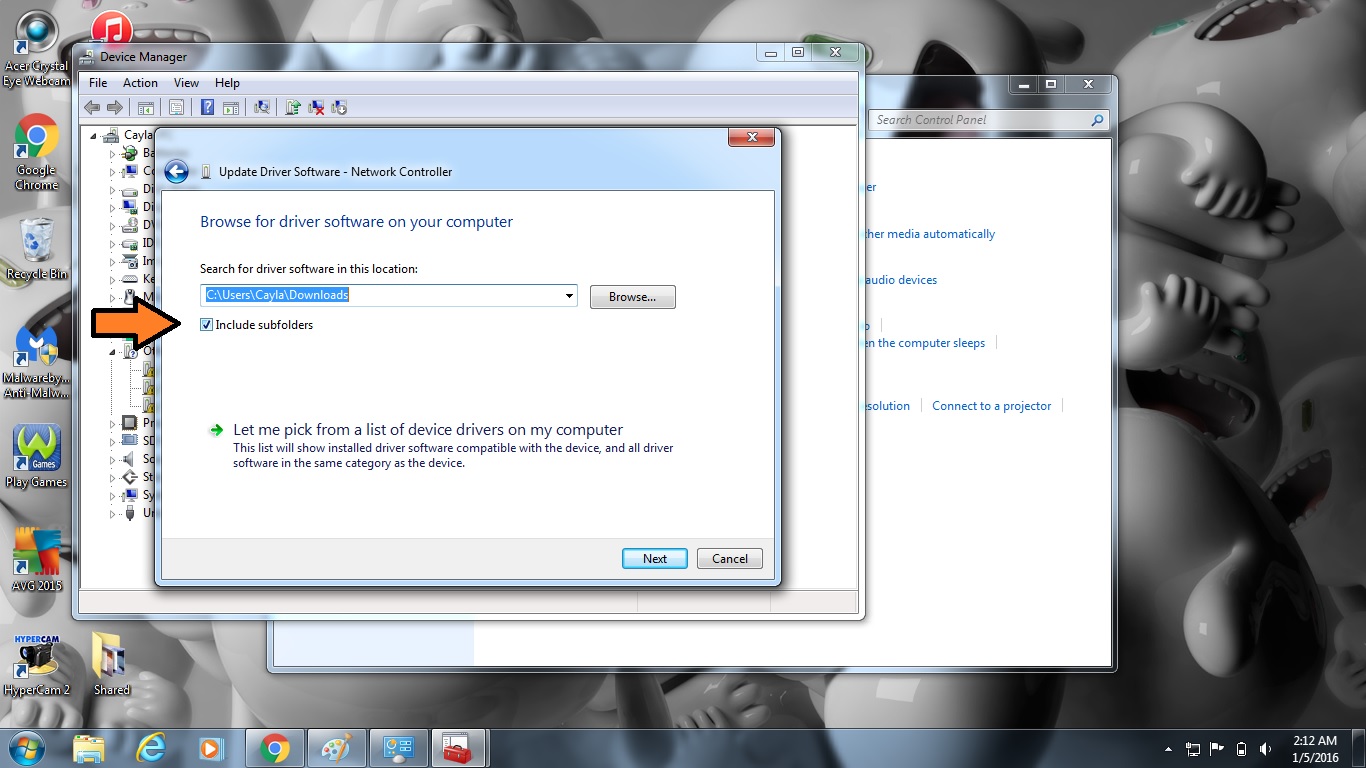Click the battery power tray icon
This screenshot has width=1366, height=768.
click(1242, 749)
